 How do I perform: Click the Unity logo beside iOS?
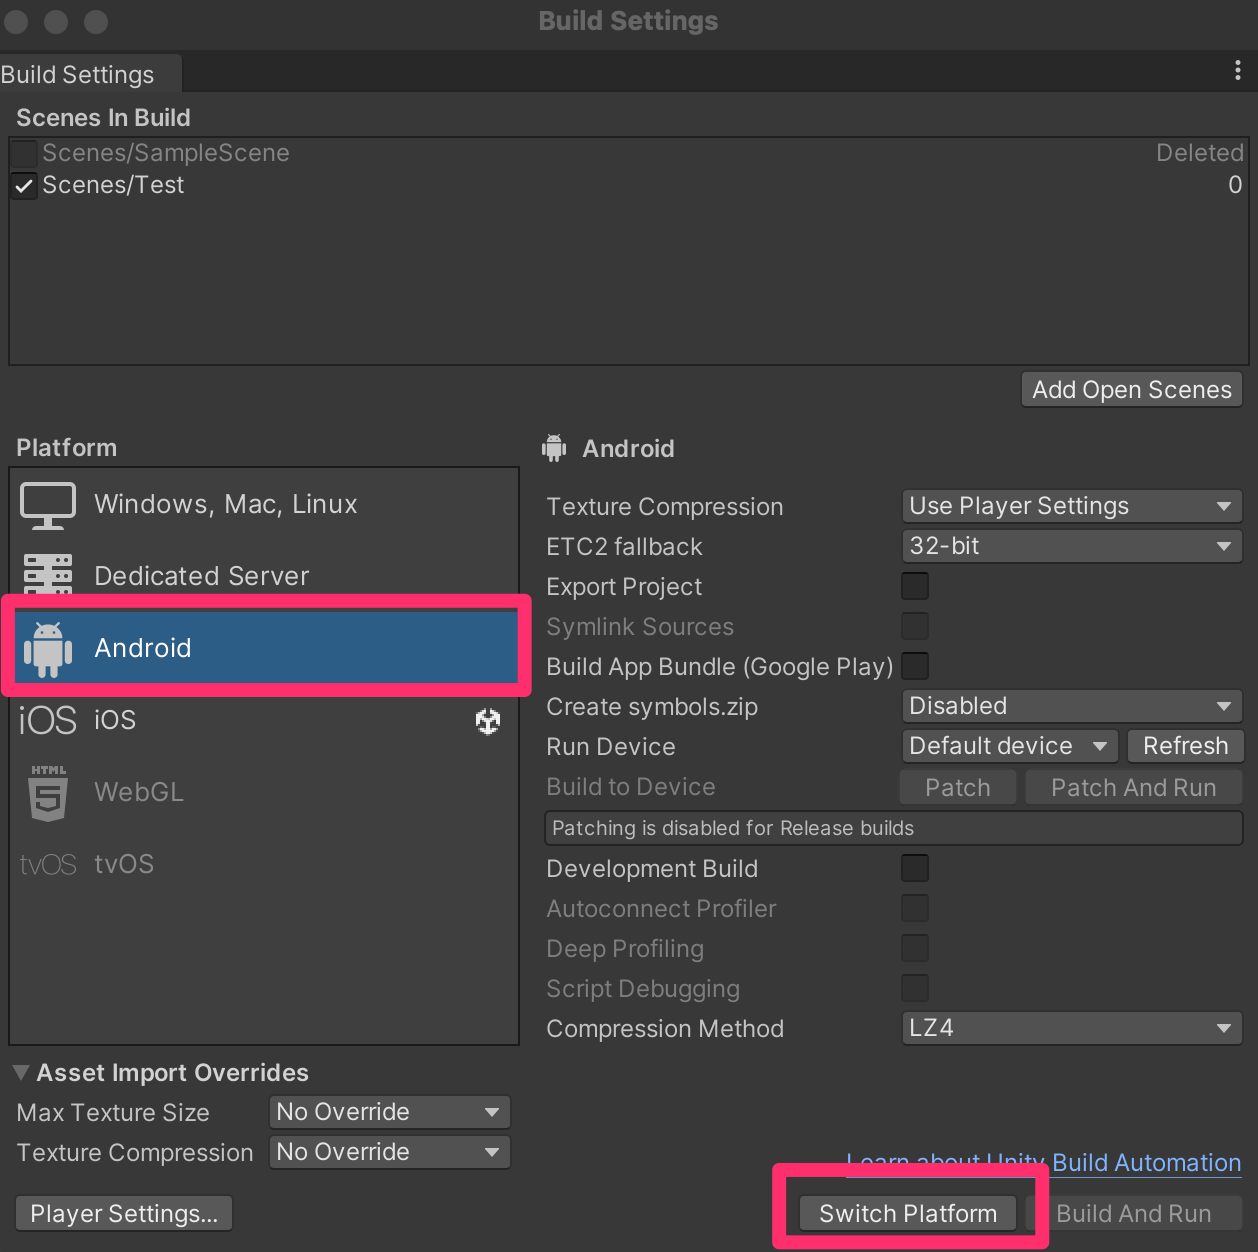tap(488, 721)
